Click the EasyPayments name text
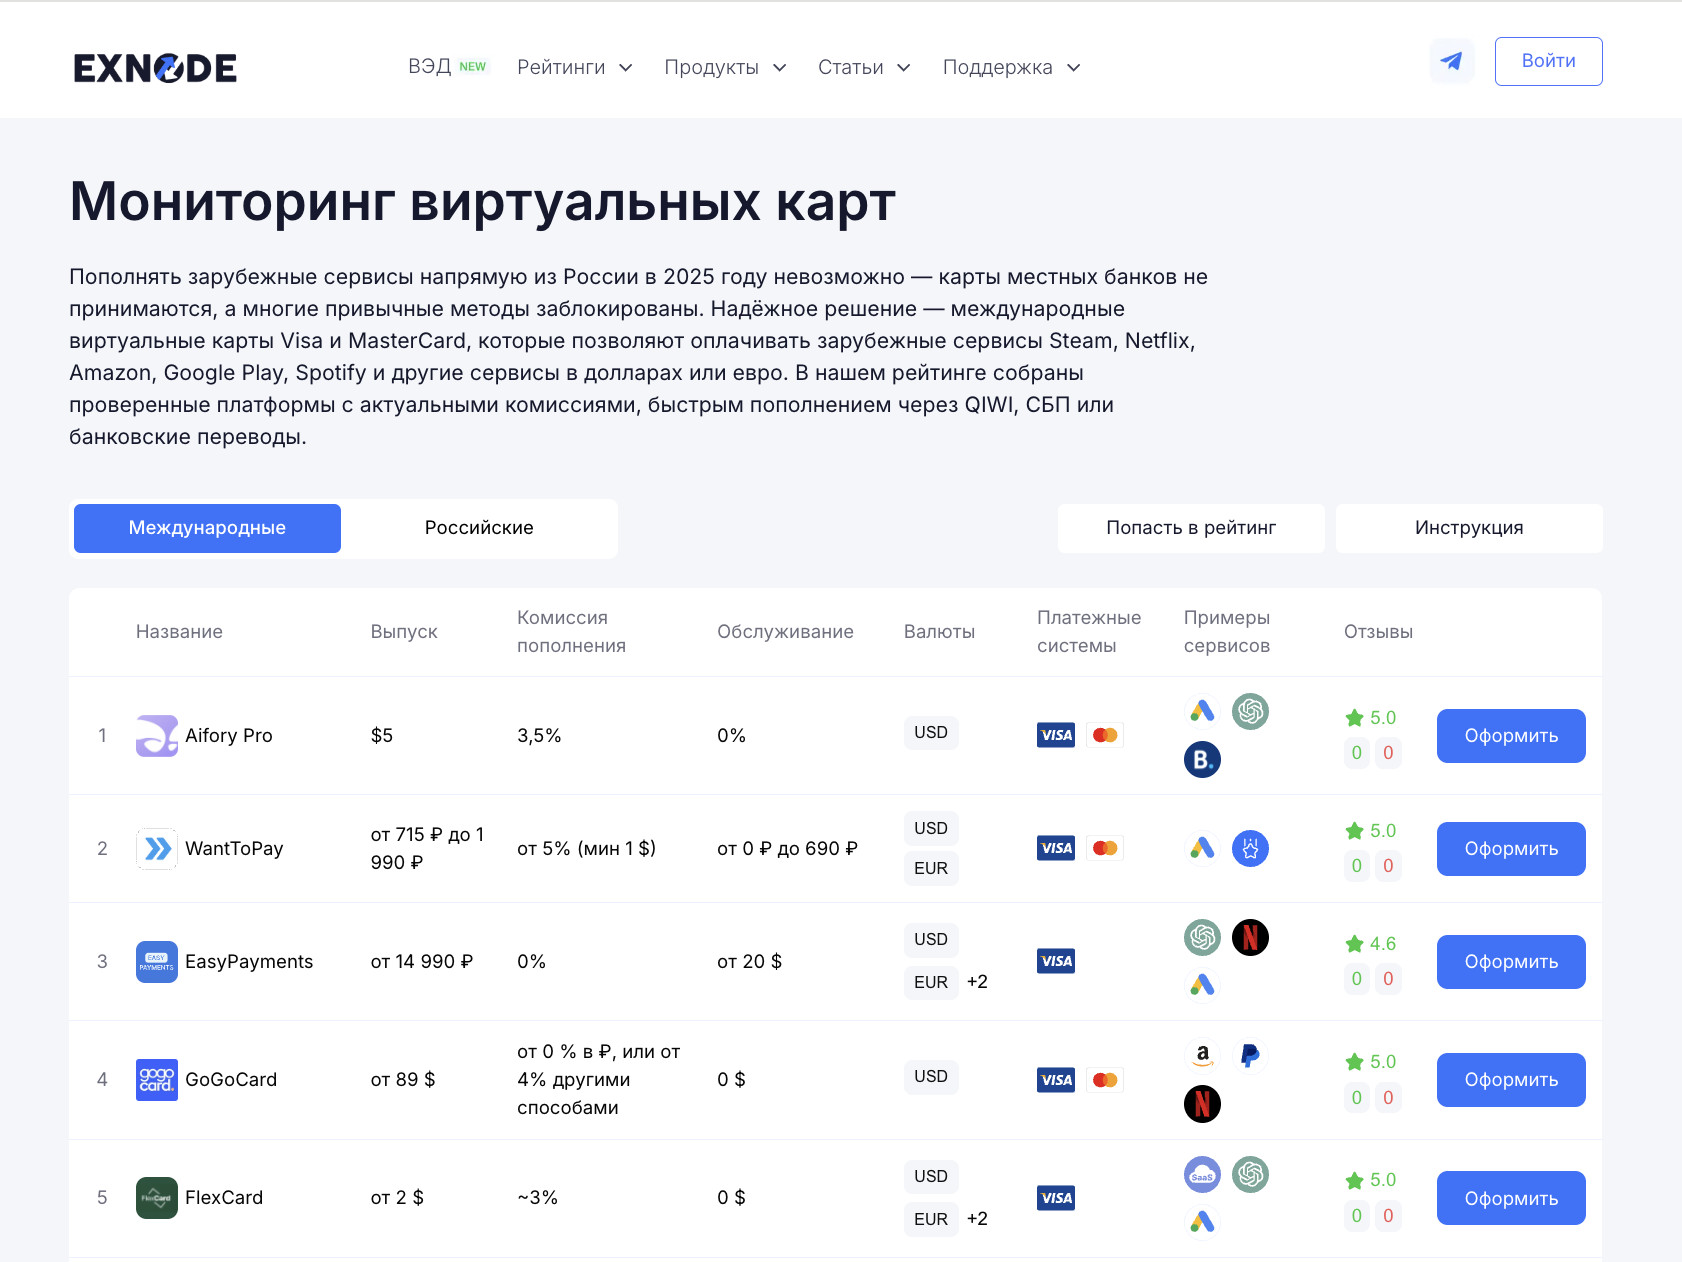The image size is (1682, 1262). [x=249, y=962]
